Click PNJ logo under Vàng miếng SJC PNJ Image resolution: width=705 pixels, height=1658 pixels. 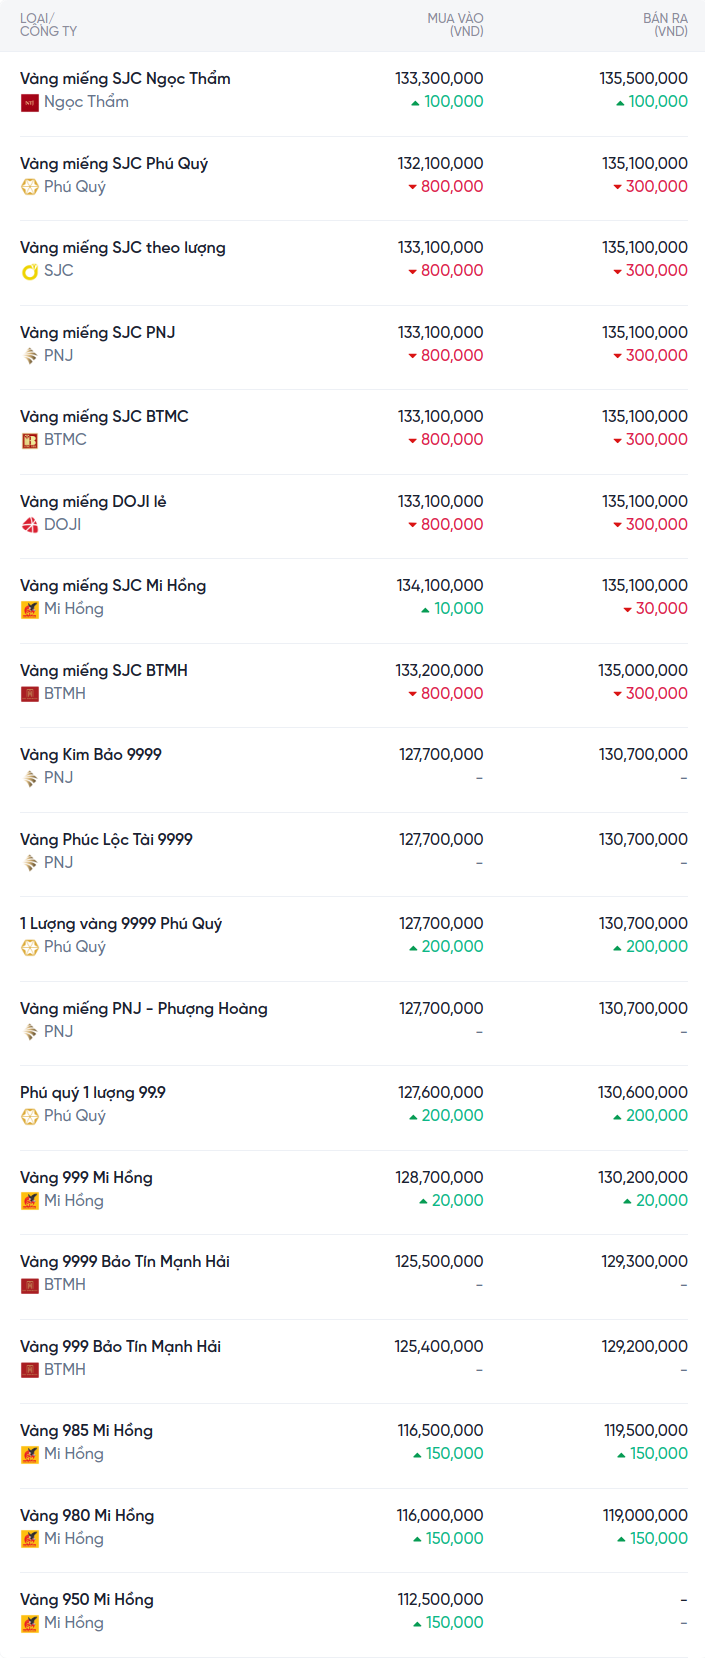[30, 356]
